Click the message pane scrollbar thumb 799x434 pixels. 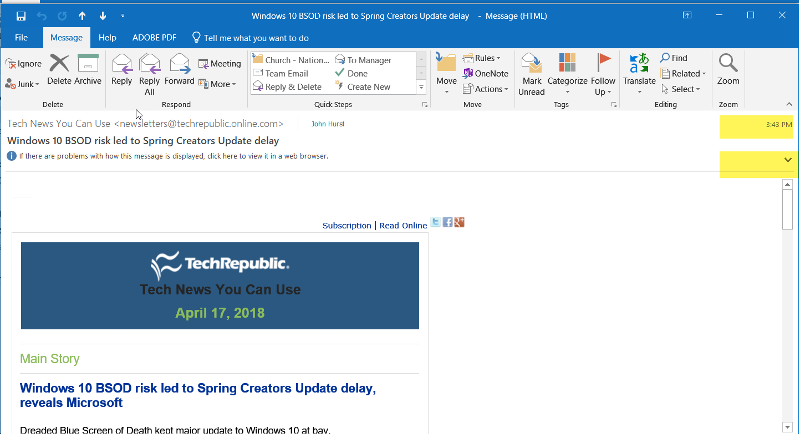(x=787, y=210)
